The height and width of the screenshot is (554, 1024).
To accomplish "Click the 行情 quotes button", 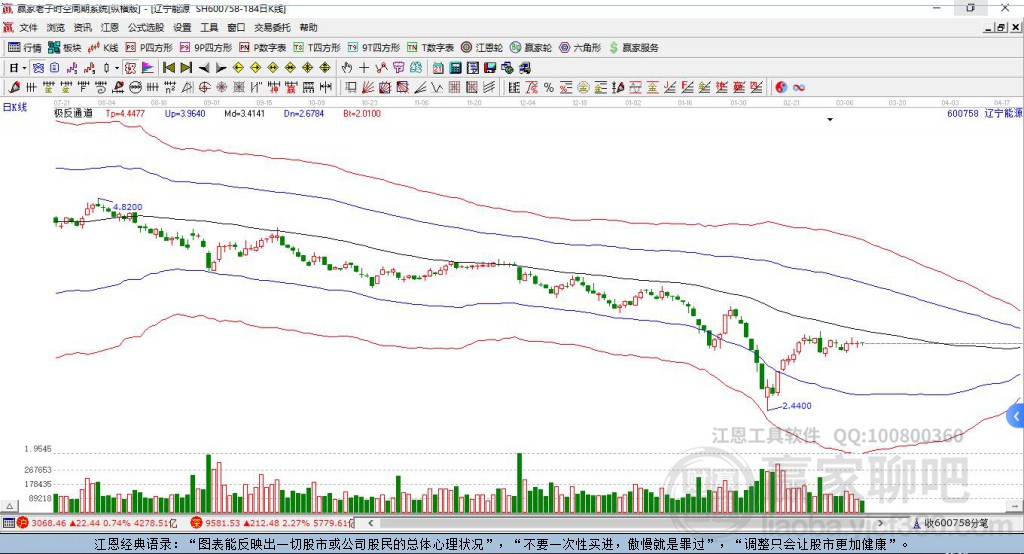I will [25, 48].
